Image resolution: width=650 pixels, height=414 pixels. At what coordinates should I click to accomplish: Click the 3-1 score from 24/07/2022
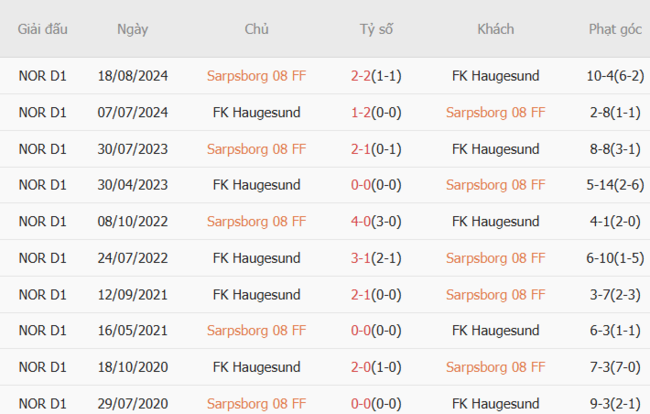click(x=362, y=258)
